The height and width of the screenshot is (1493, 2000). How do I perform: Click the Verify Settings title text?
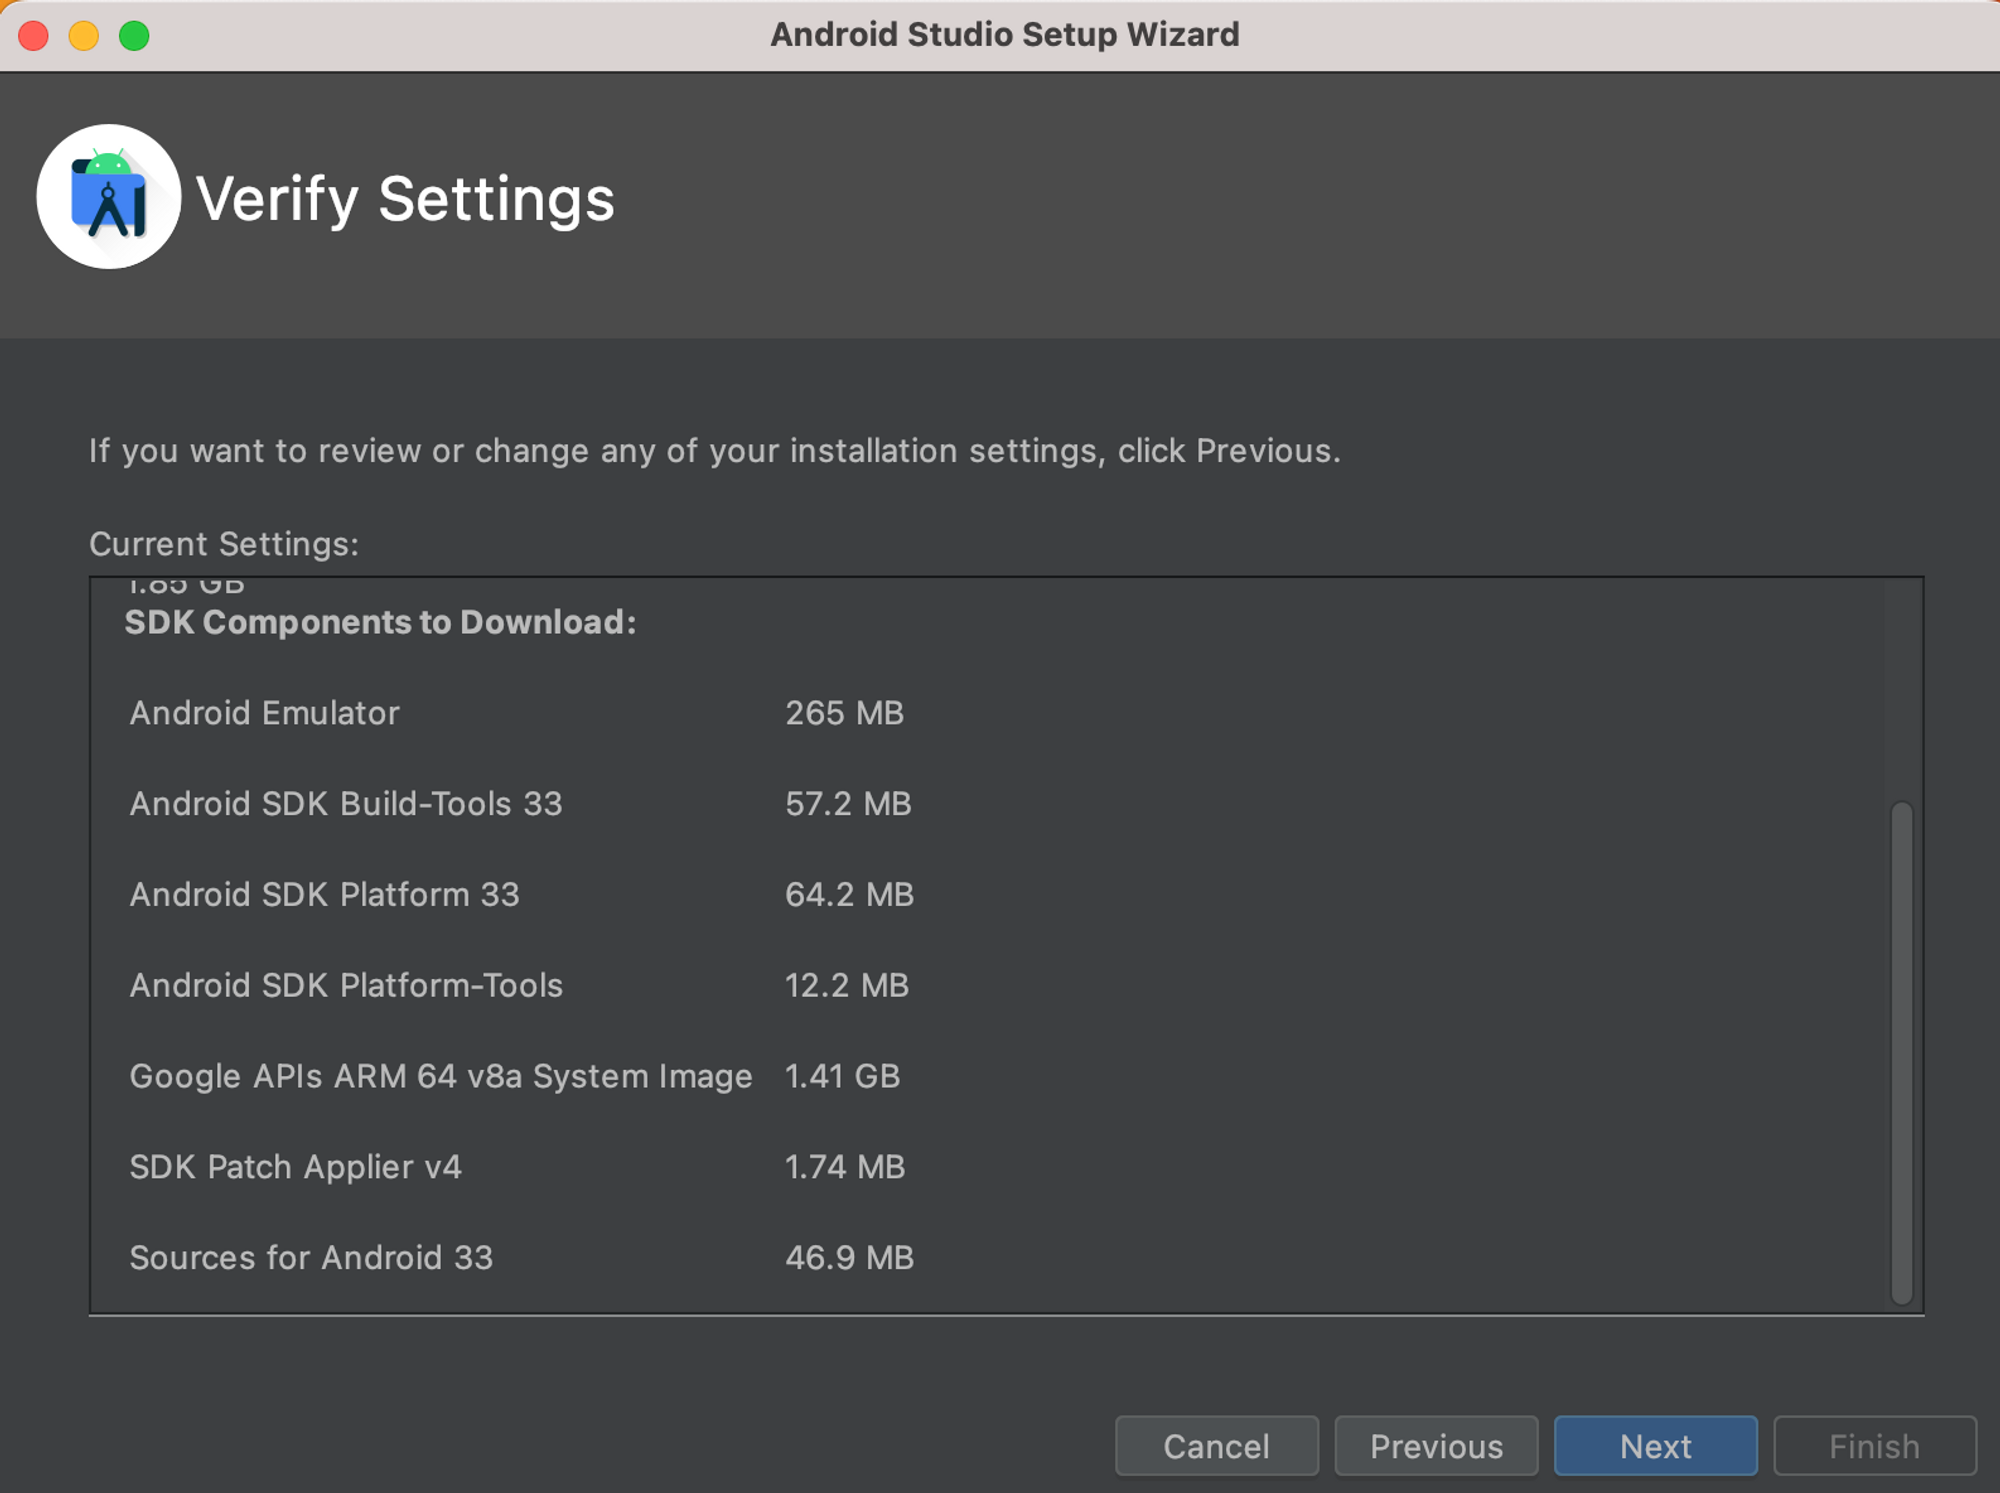click(405, 199)
